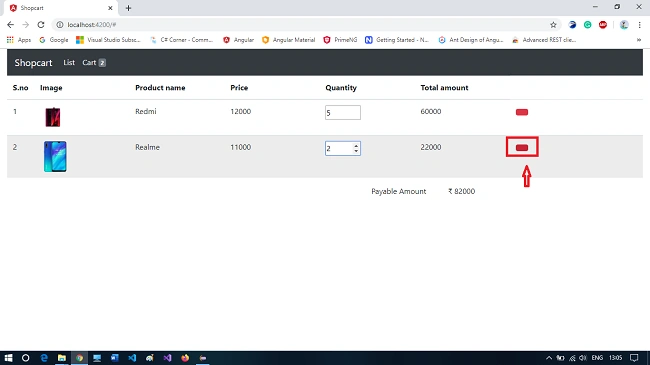Screen dimensions: 650x365
Task: Open the C# Corner bookmark
Action: [182, 40]
